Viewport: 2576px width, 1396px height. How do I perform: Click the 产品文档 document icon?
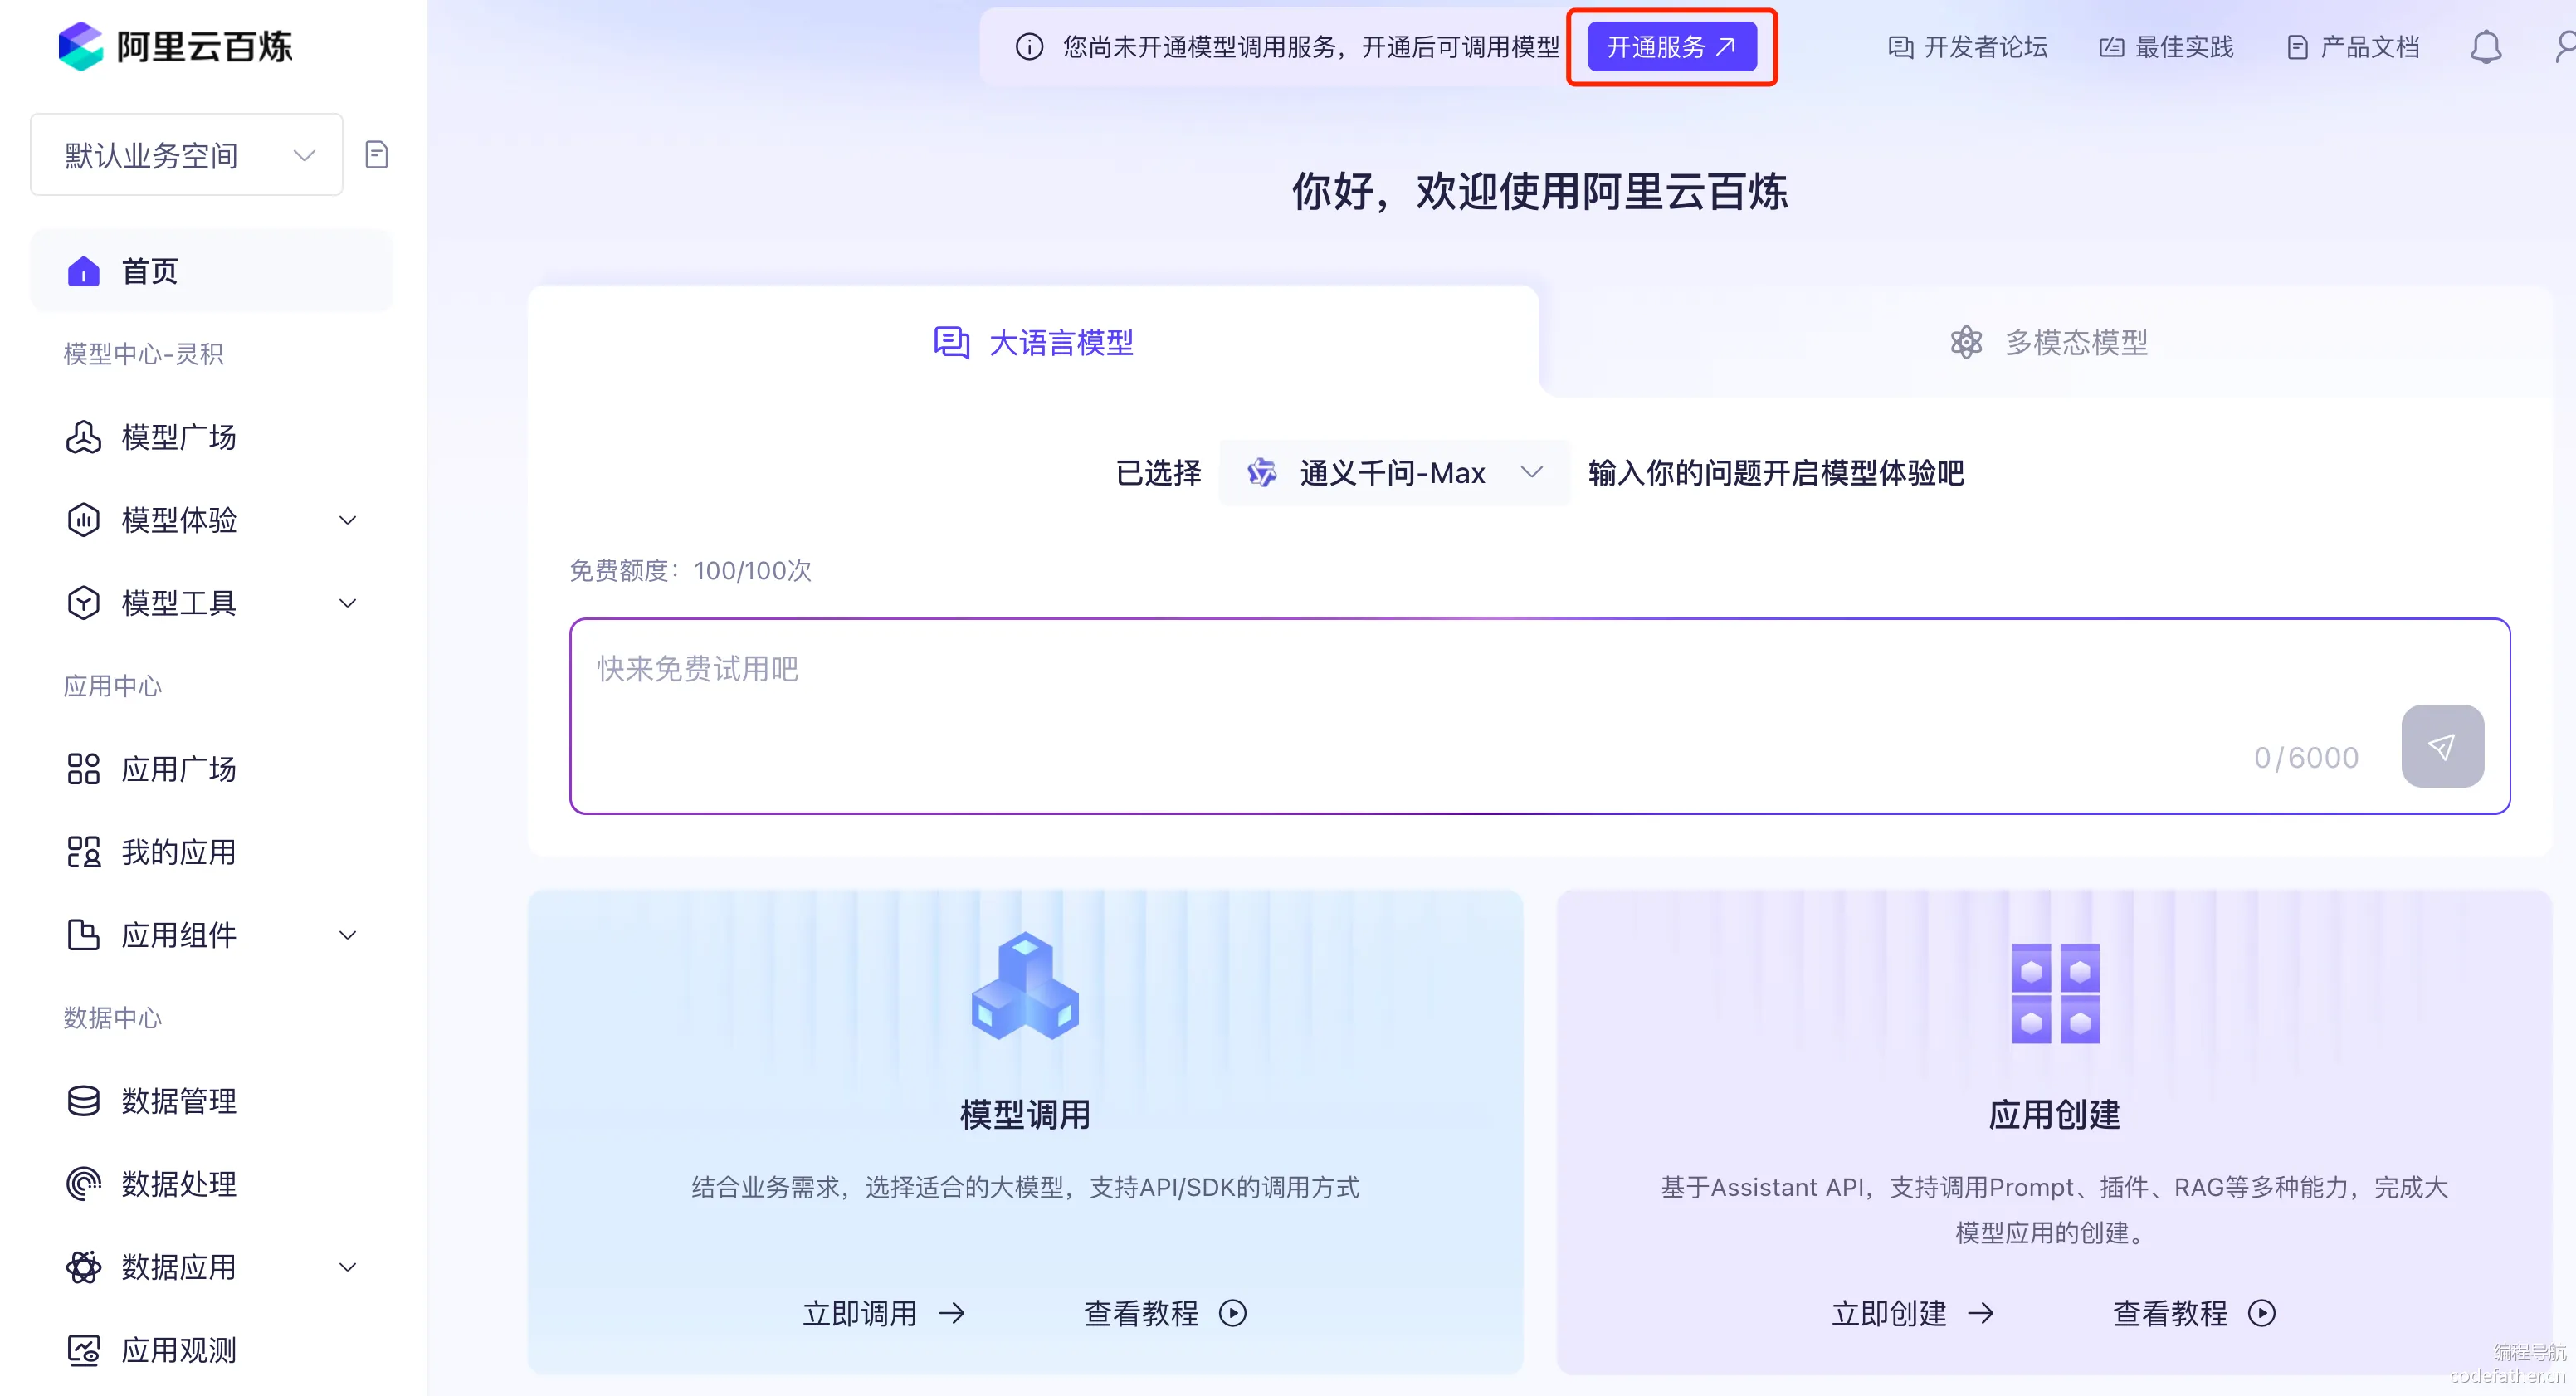coord(2297,47)
